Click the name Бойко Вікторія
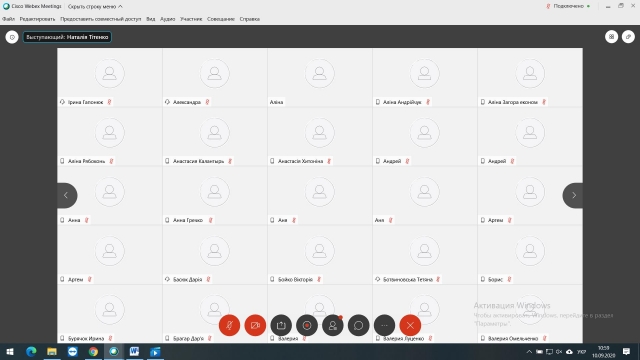The image size is (640, 360). pos(295,280)
